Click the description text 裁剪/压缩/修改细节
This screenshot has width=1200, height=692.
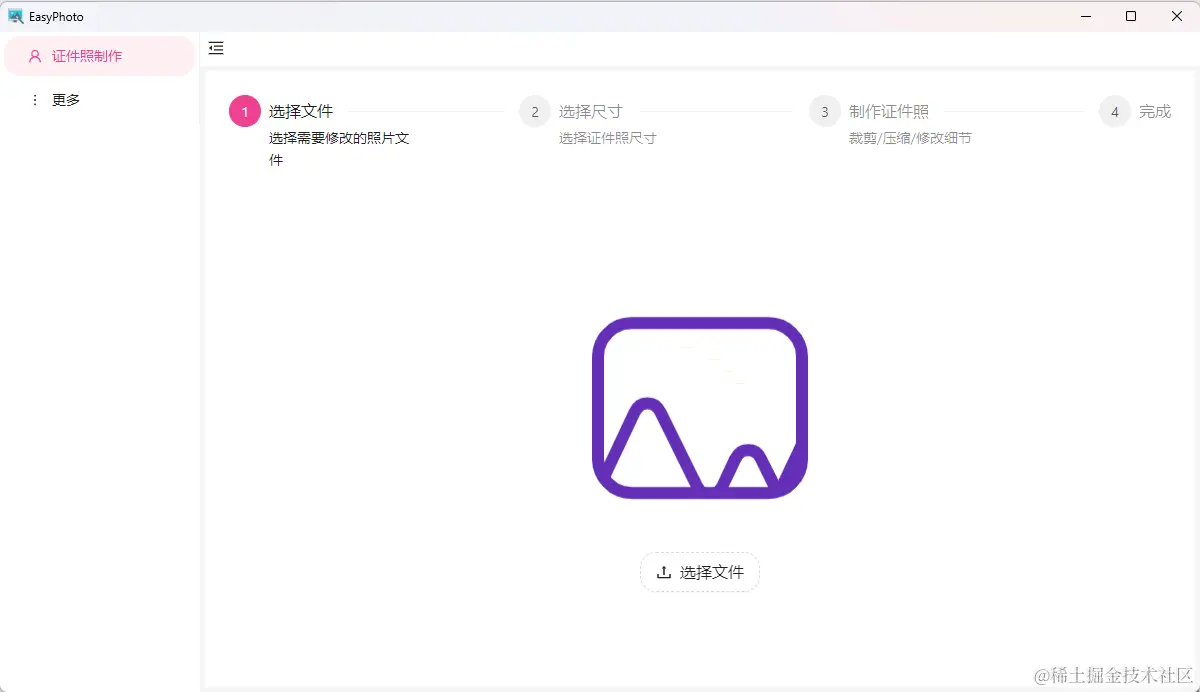tap(910, 138)
